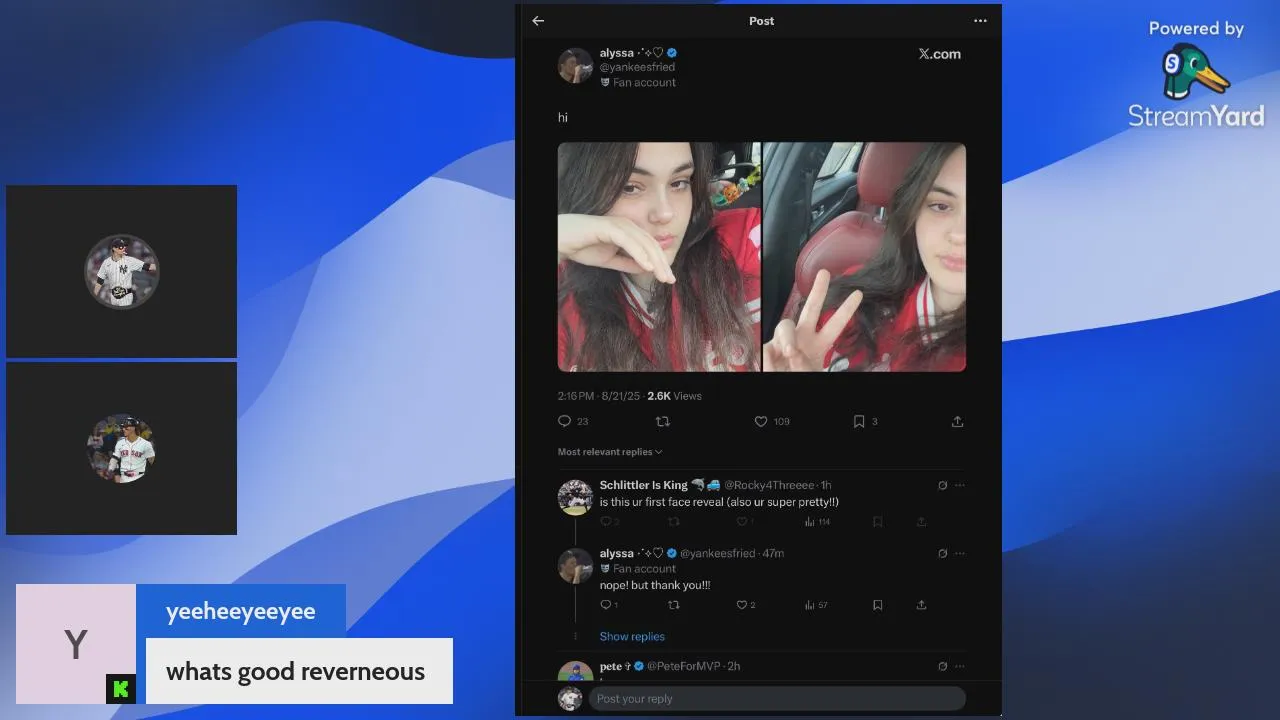
Task: Share Schlittler Is King's comment
Action: [921, 521]
